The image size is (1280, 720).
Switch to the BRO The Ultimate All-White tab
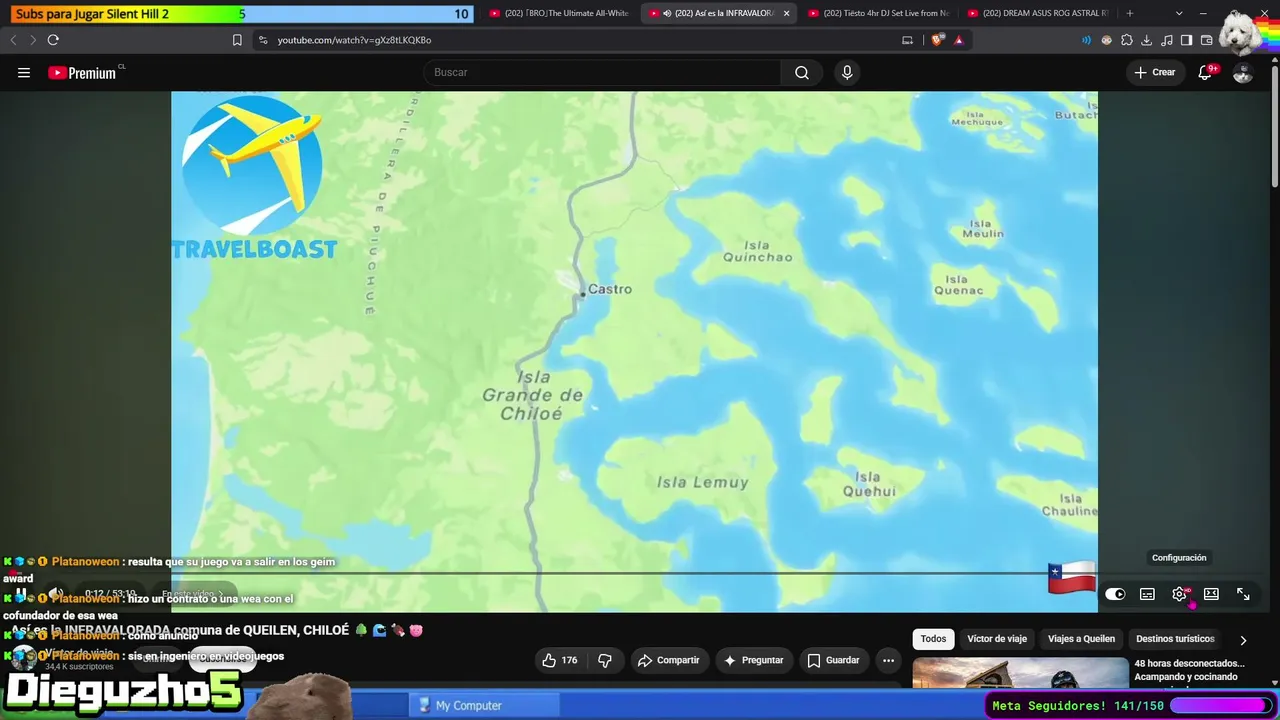tap(560, 13)
